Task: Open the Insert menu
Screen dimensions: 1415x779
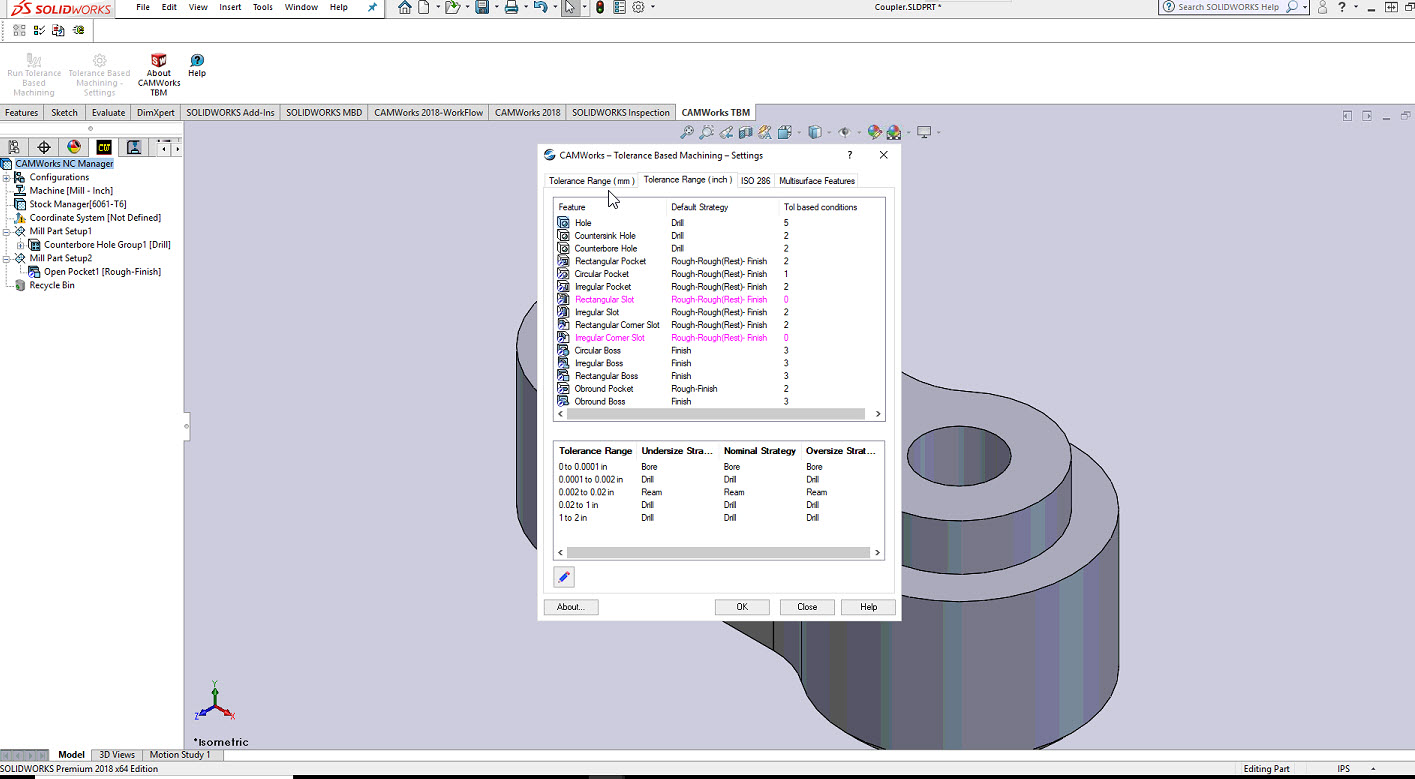Action: tap(230, 7)
